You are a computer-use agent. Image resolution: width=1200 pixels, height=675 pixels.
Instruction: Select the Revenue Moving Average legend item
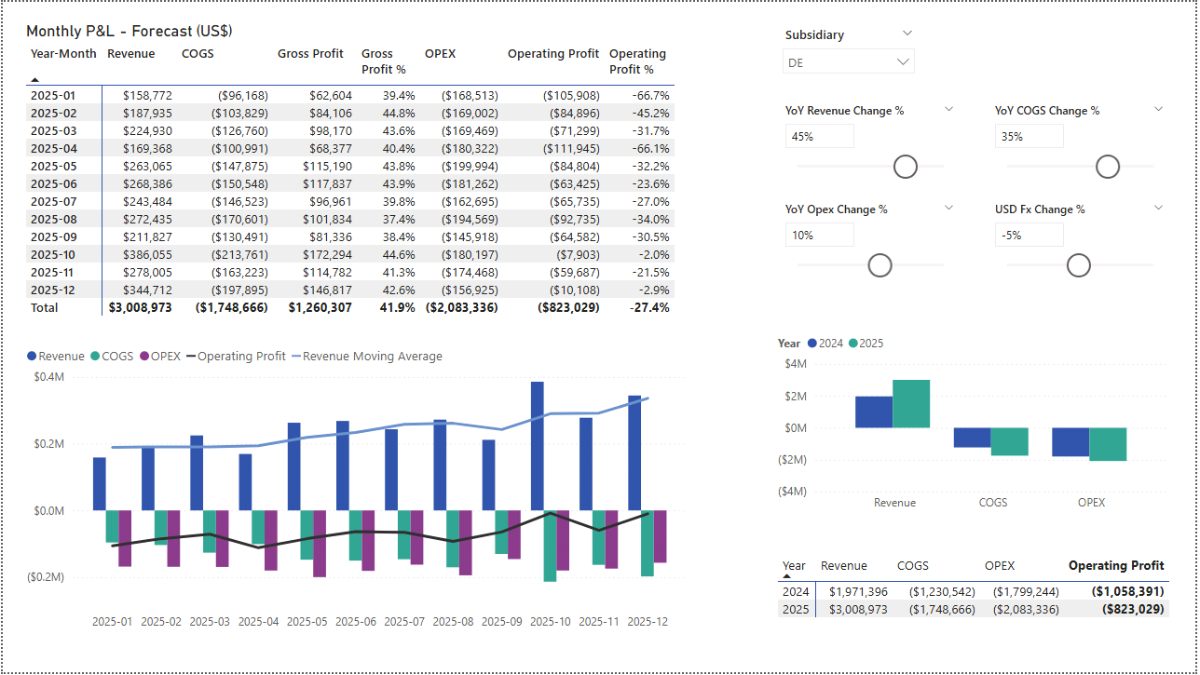370,356
